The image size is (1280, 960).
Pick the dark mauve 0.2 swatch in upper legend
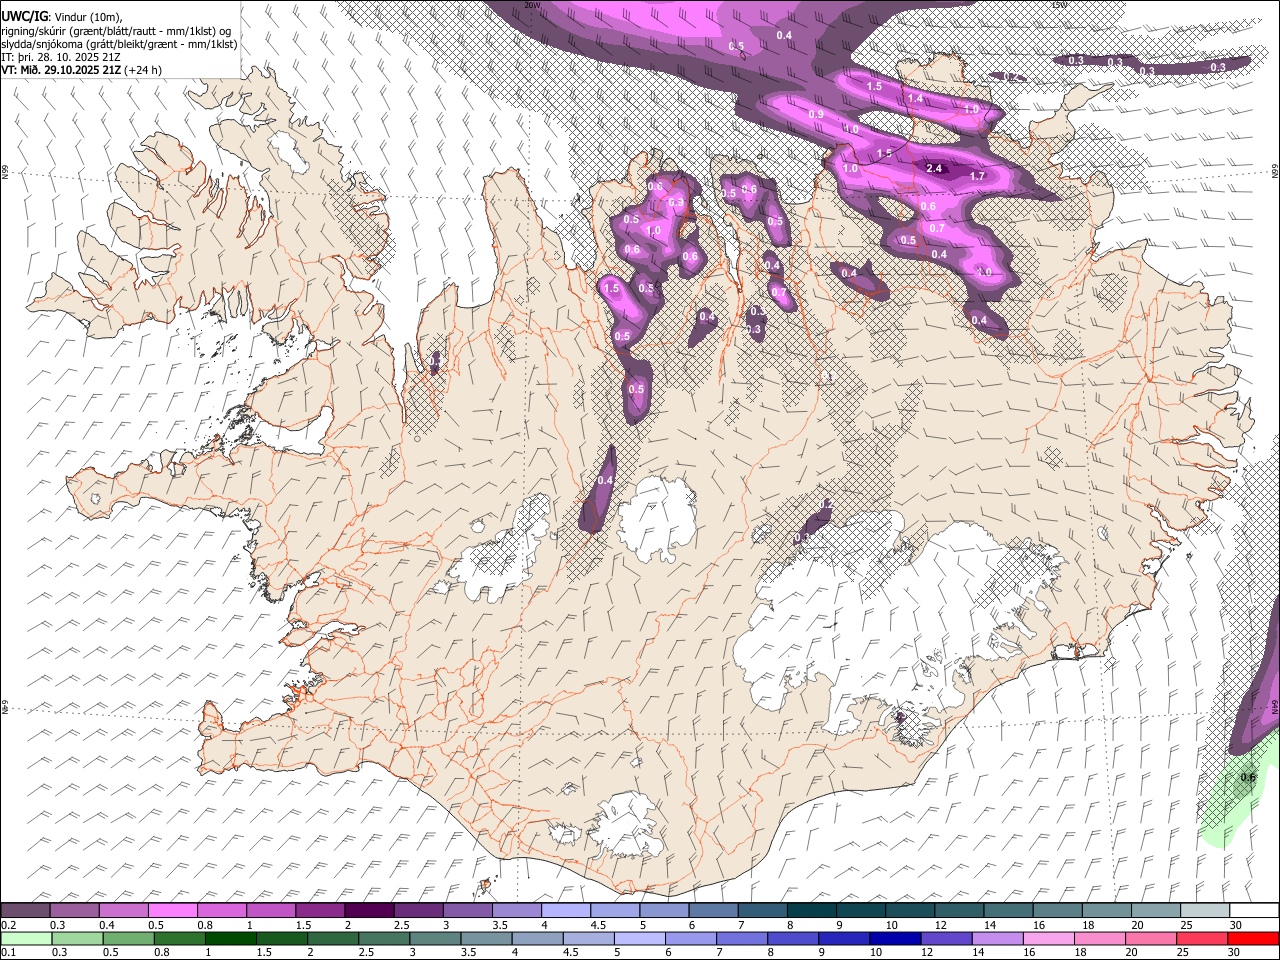click(25, 911)
